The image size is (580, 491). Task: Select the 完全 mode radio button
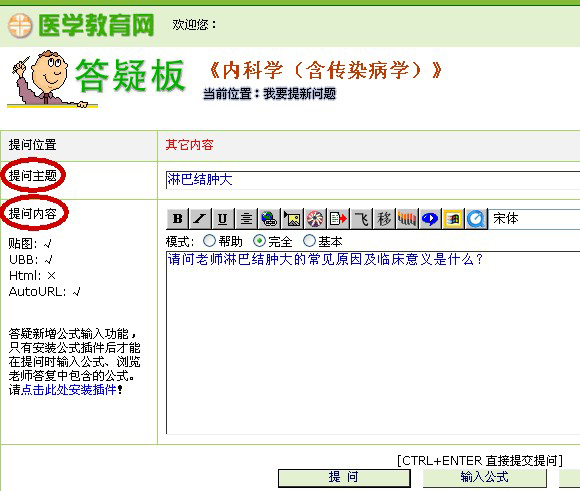259,241
